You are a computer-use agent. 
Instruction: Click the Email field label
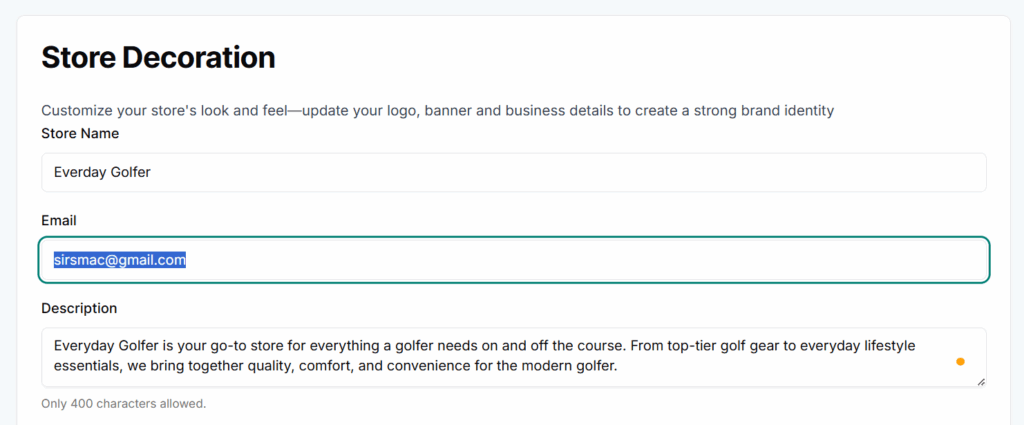[x=59, y=220]
